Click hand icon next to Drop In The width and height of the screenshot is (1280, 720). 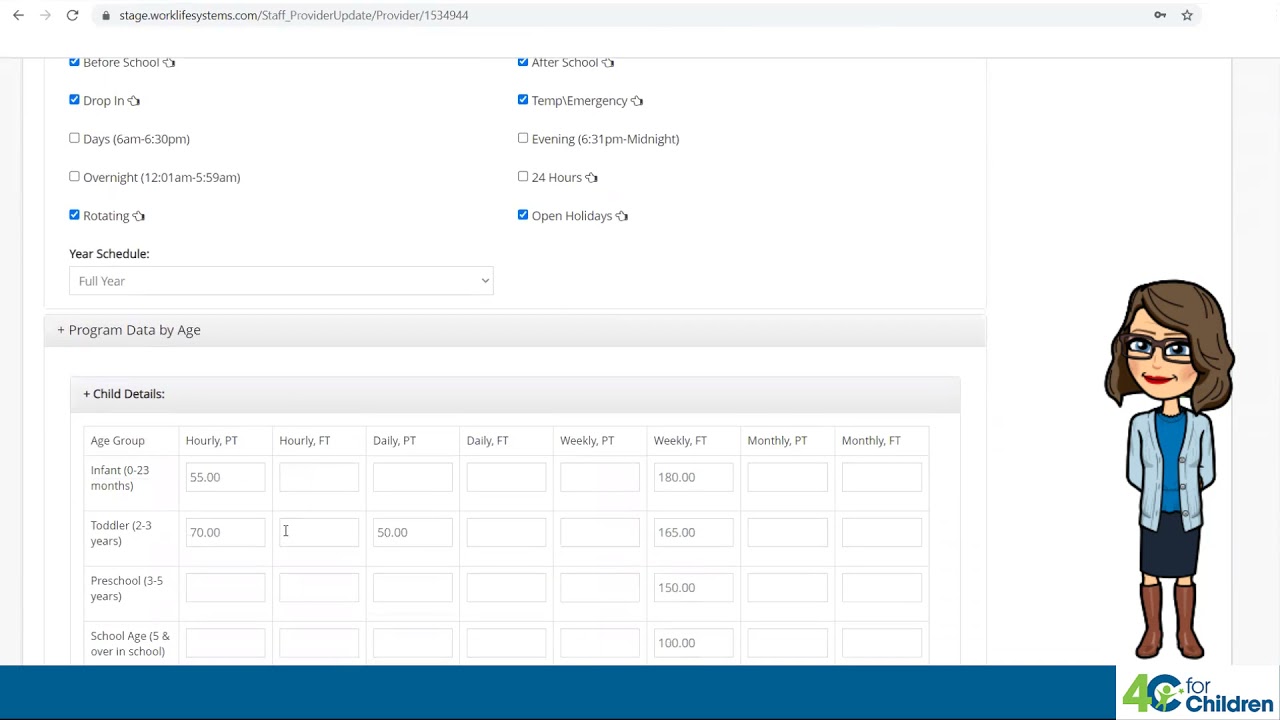click(x=134, y=101)
